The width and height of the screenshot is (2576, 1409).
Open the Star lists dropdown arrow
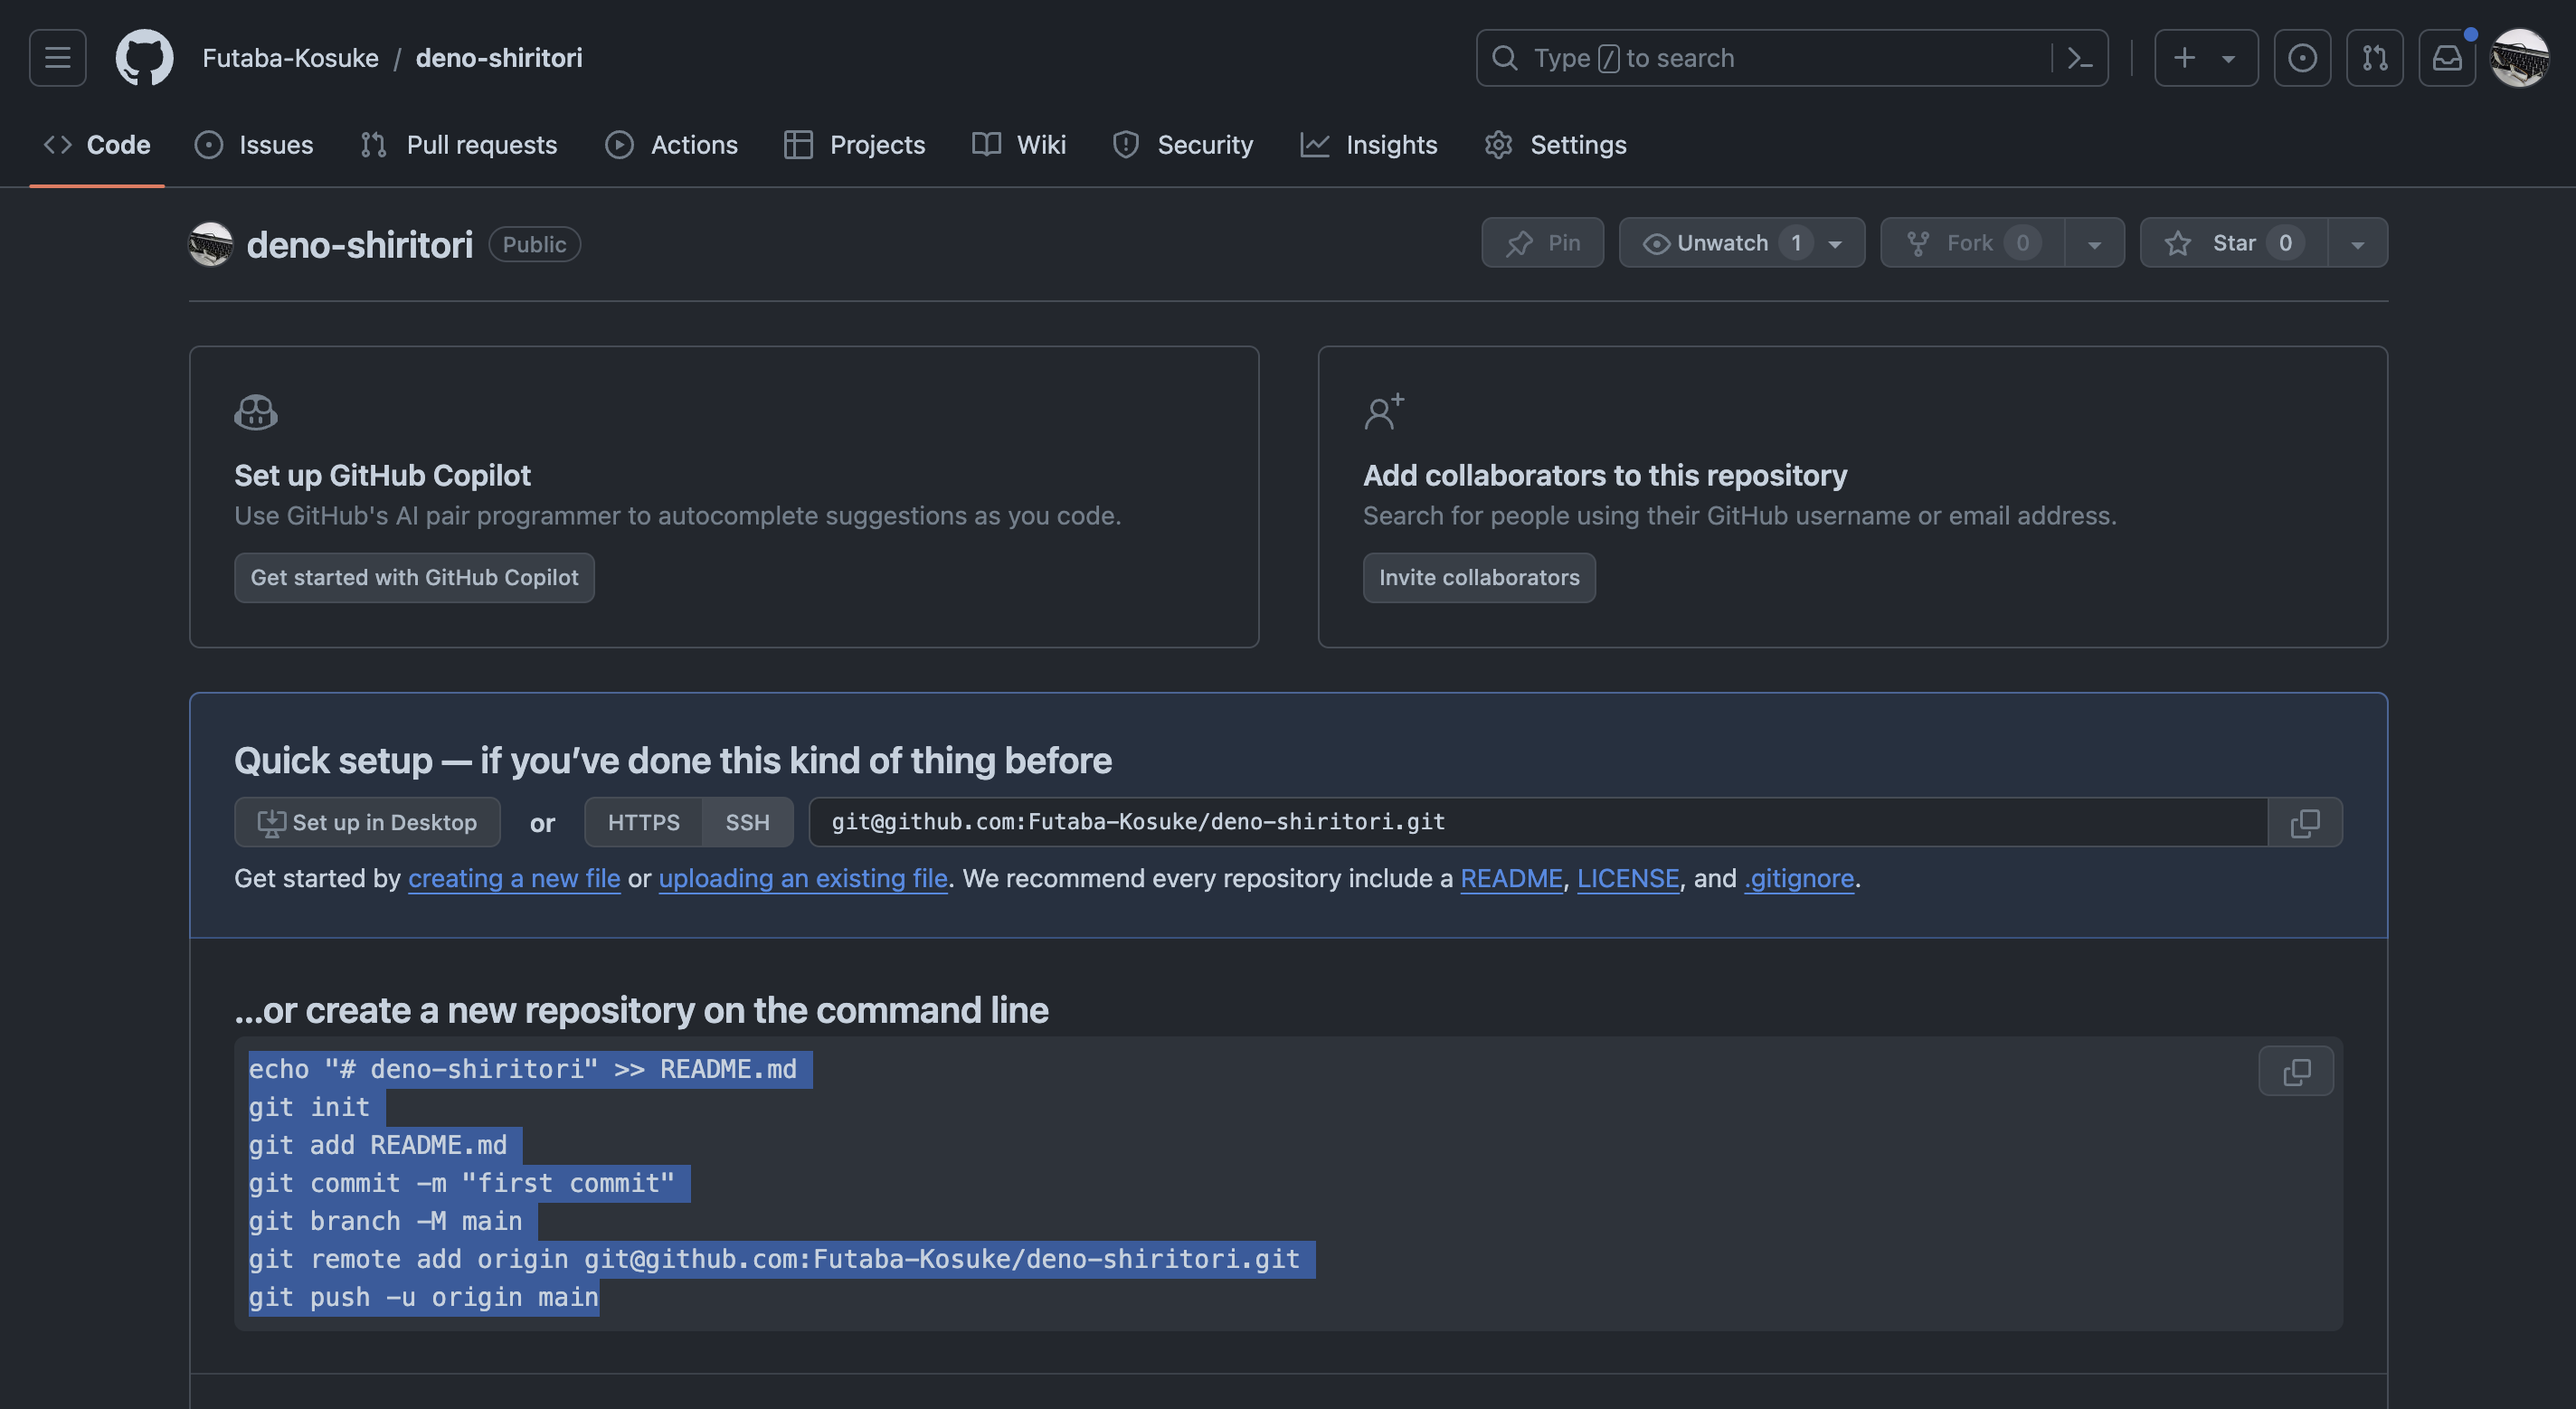(x=2357, y=243)
